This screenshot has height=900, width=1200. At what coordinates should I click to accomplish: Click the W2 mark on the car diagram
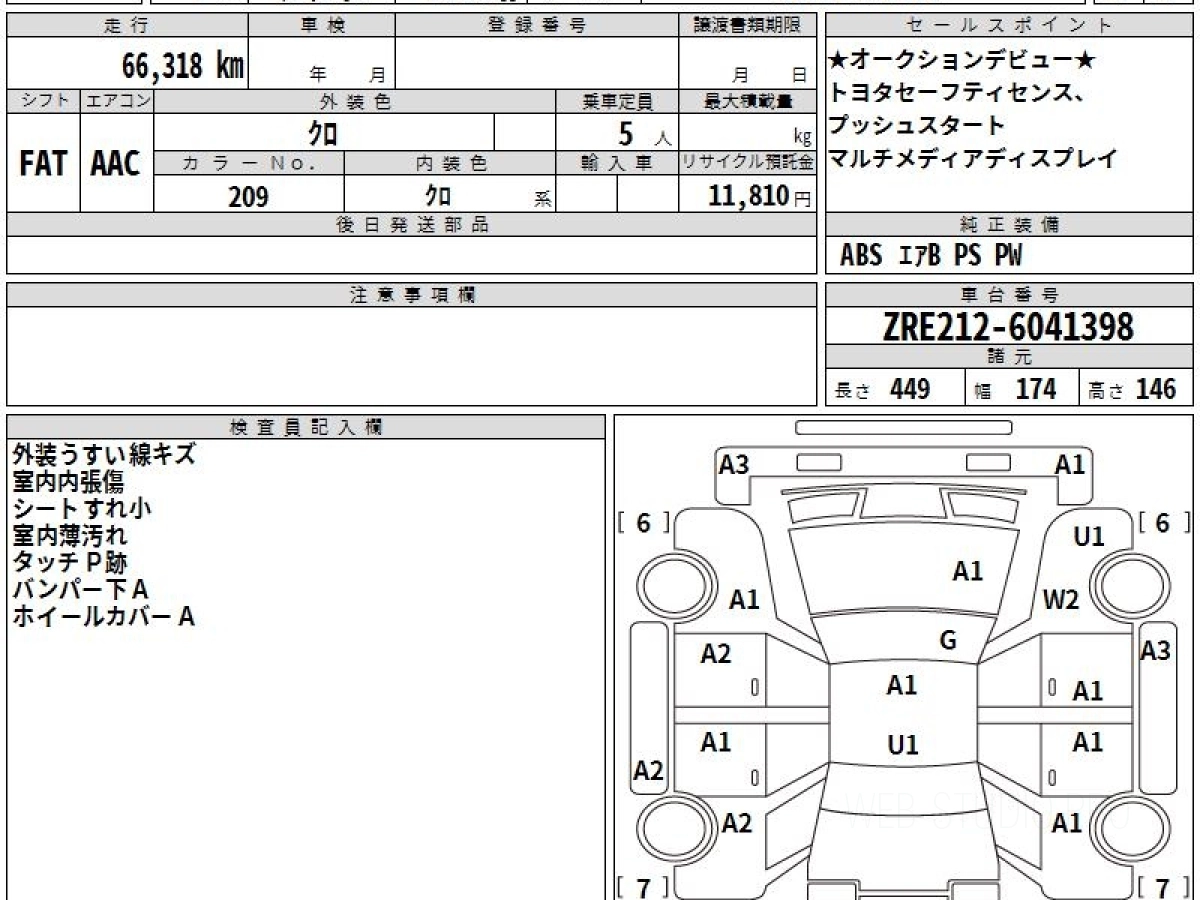tap(1061, 600)
